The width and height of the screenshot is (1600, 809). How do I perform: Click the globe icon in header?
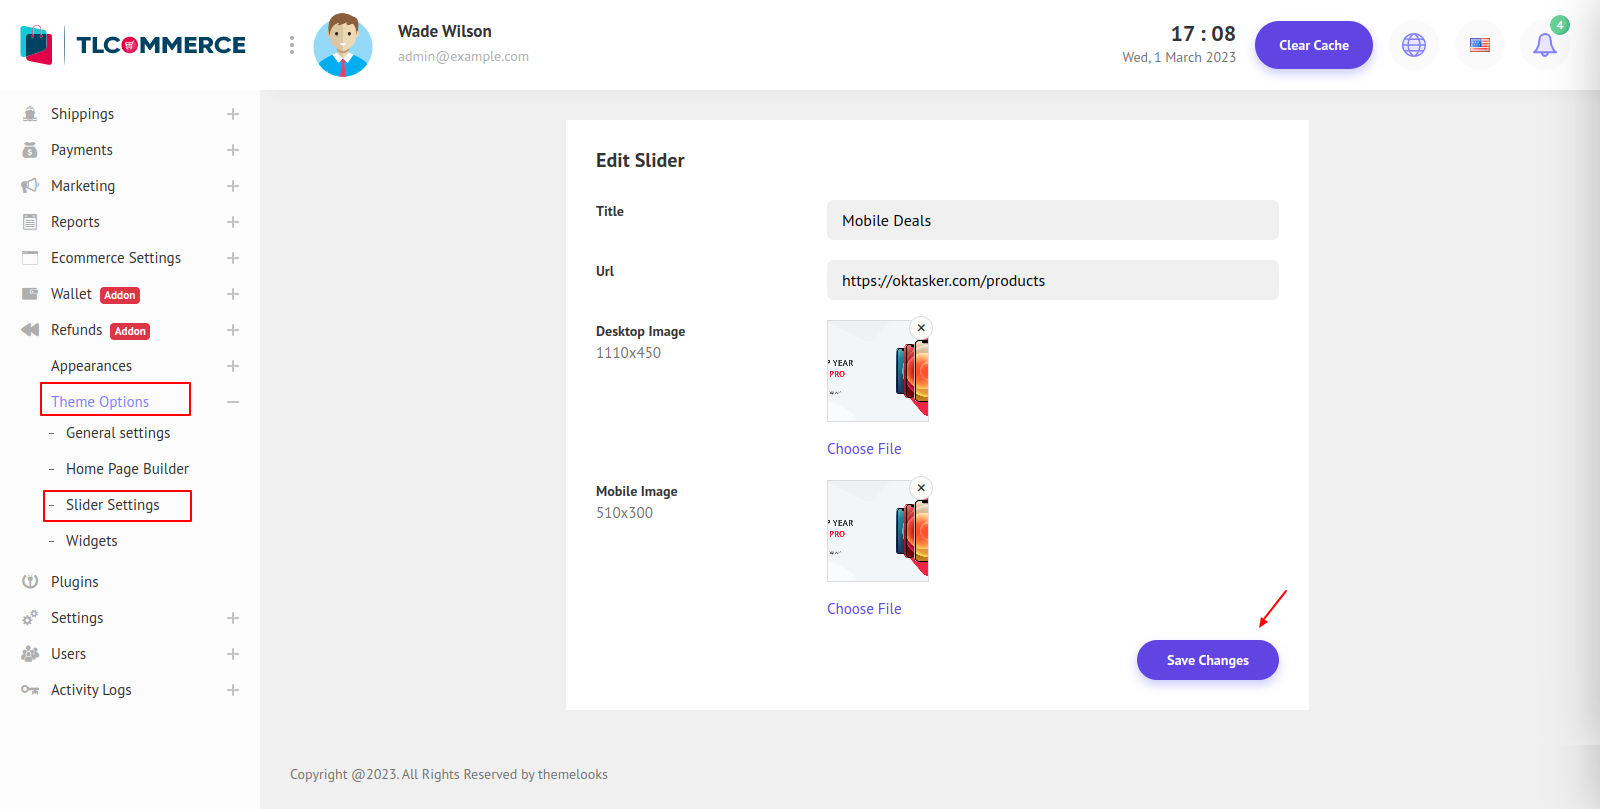pos(1413,45)
